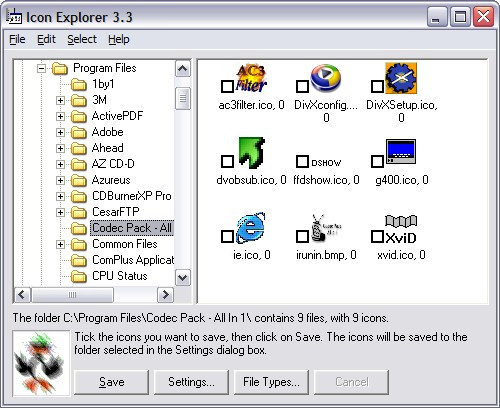Click the Internet Explorer ie.ico icon
The height and width of the screenshot is (408, 500).
[251, 228]
